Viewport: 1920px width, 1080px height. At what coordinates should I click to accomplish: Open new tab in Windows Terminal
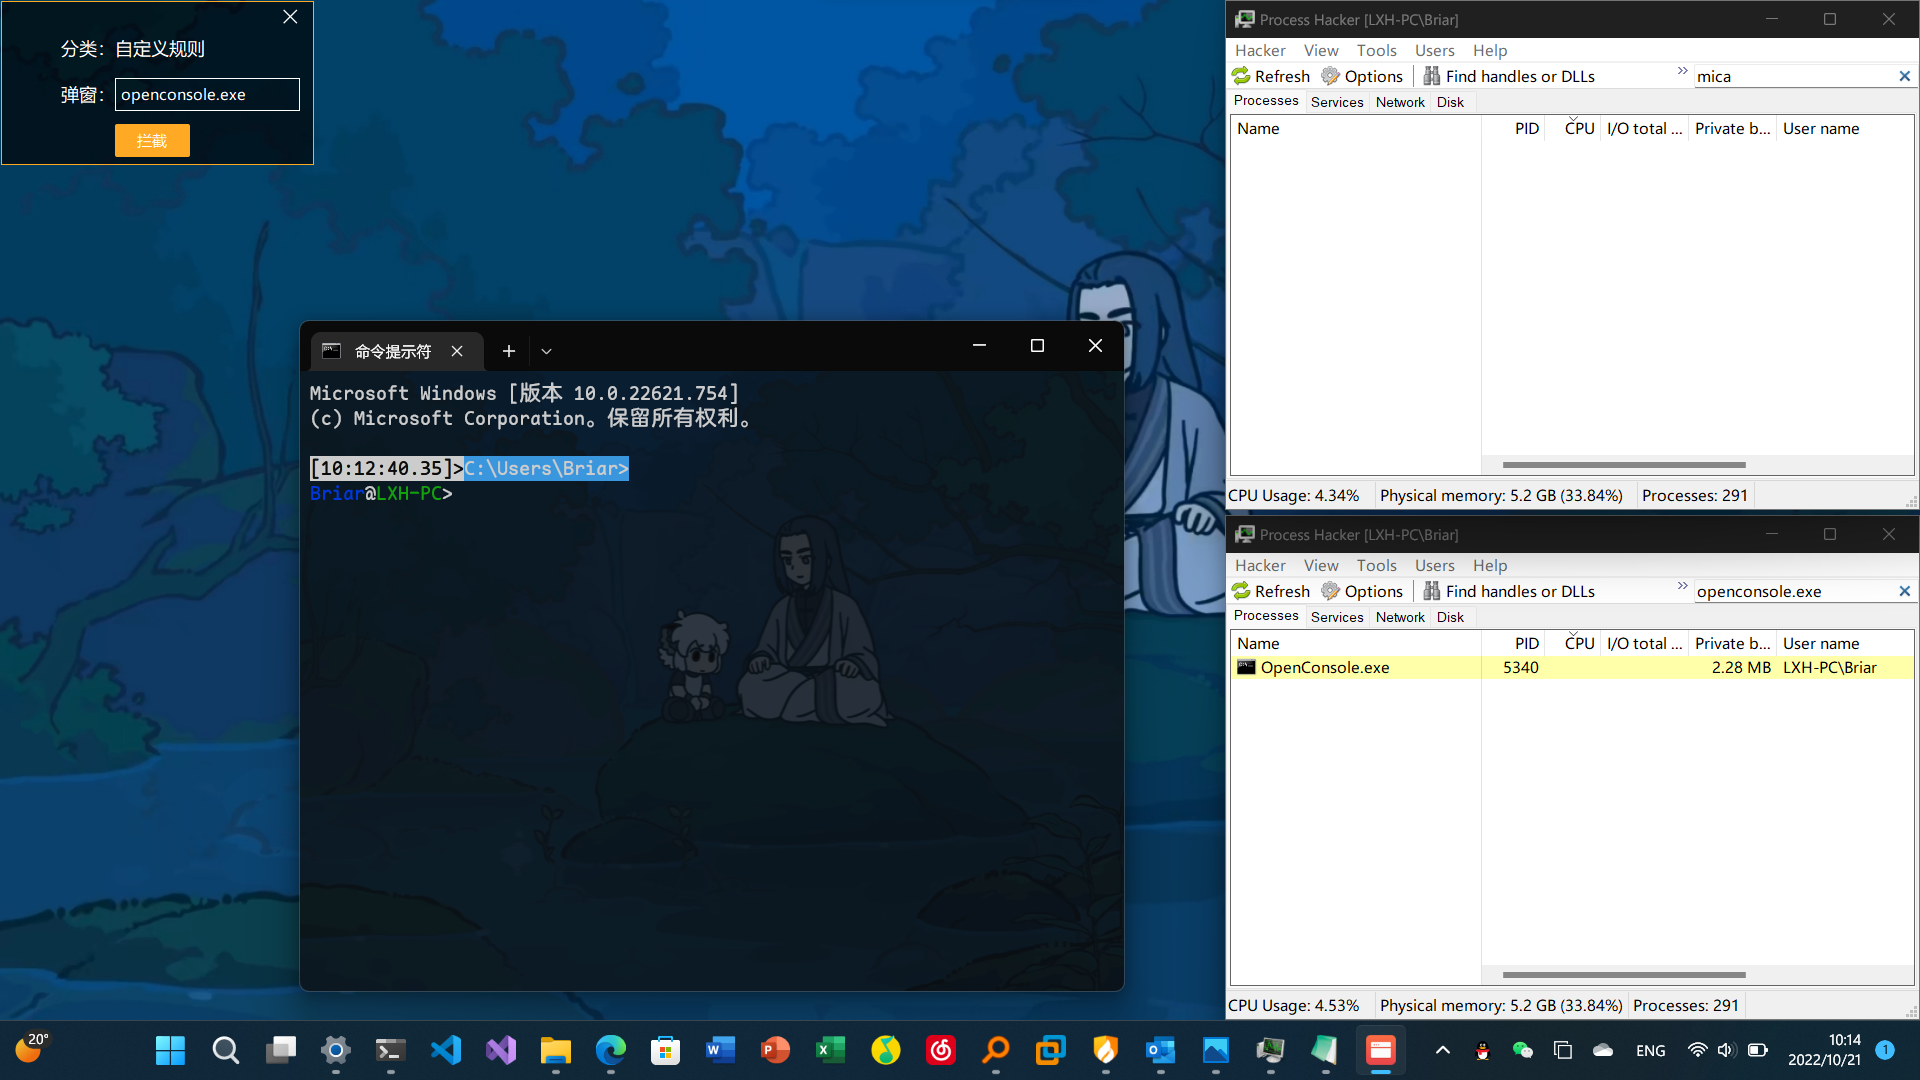click(508, 351)
